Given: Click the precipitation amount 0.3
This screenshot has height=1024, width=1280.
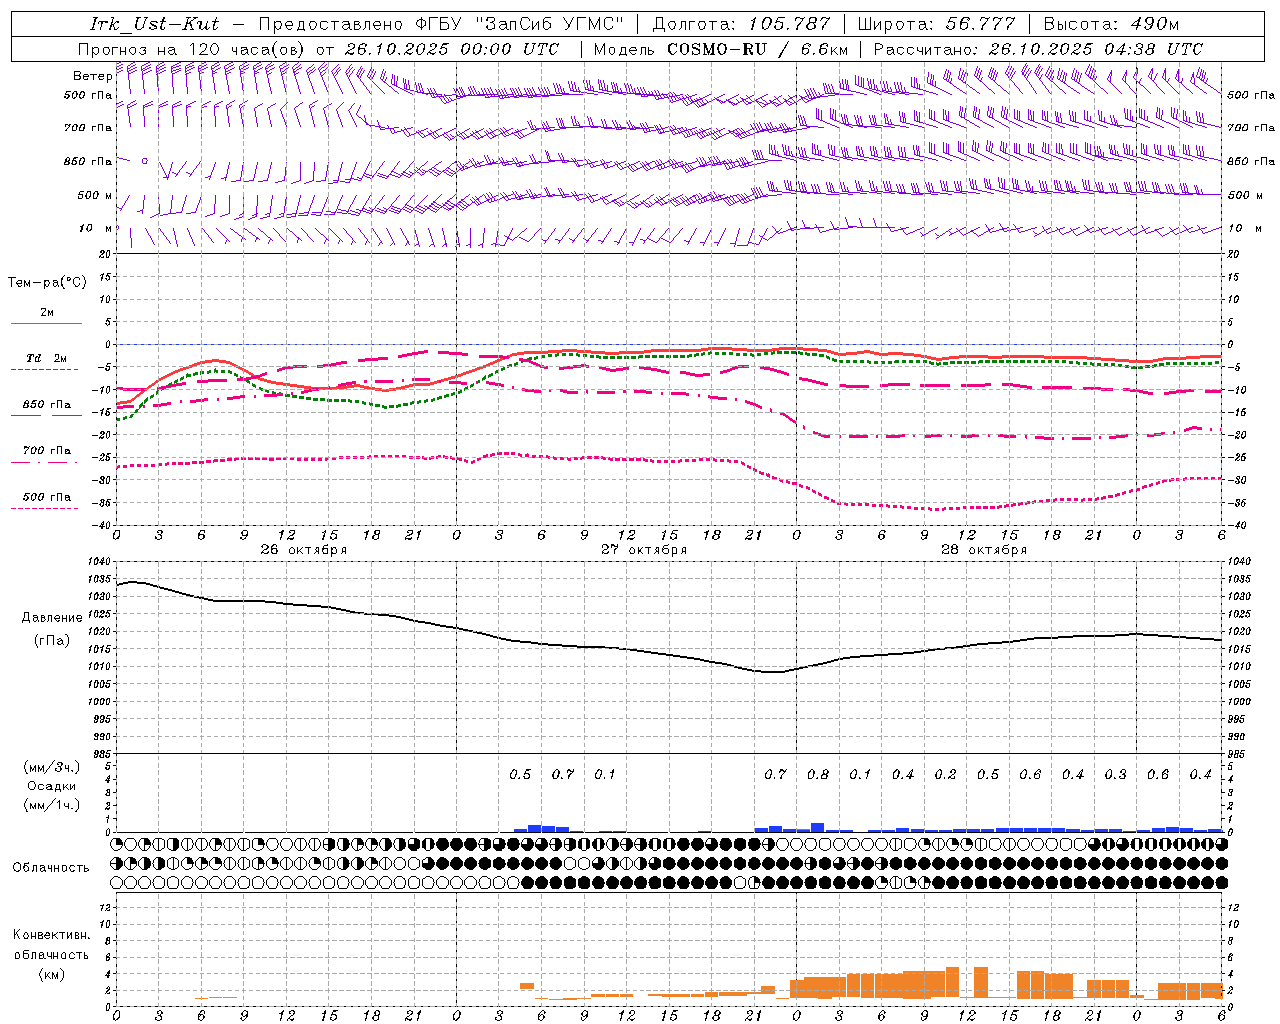Looking at the screenshot, I should [x=1115, y=774].
